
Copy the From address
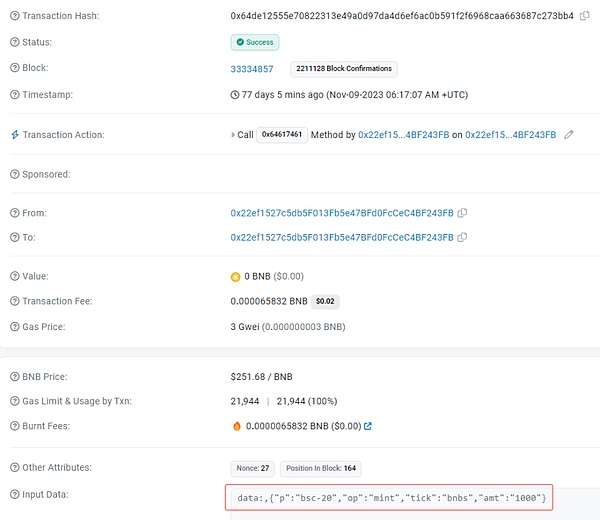click(463, 213)
